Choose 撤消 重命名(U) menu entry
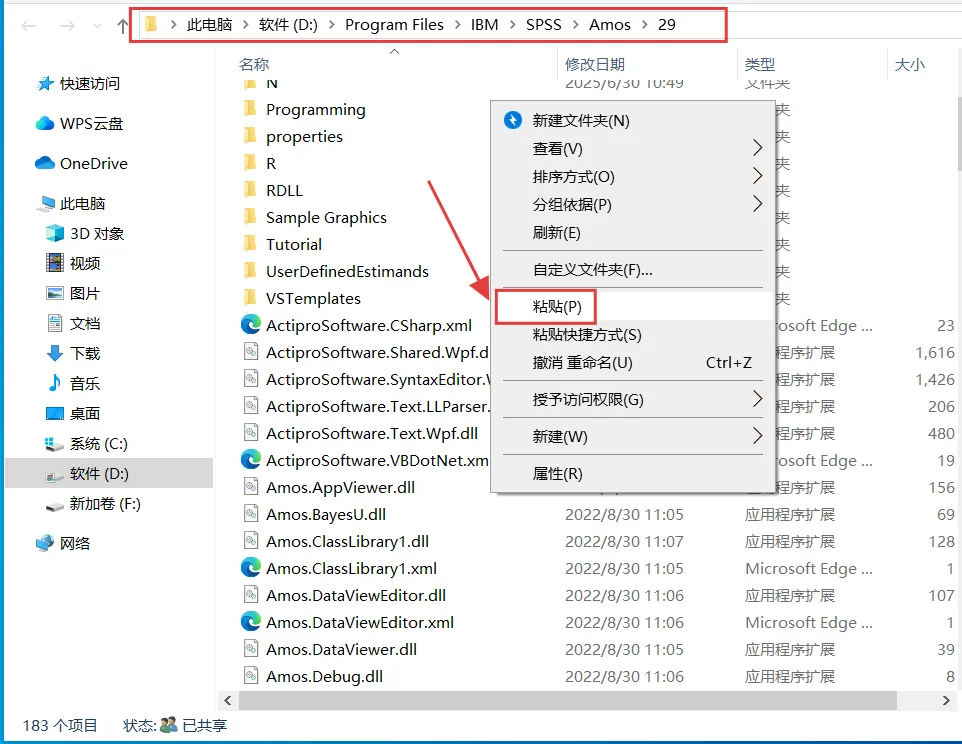Image resolution: width=962 pixels, height=744 pixels. coord(633,362)
